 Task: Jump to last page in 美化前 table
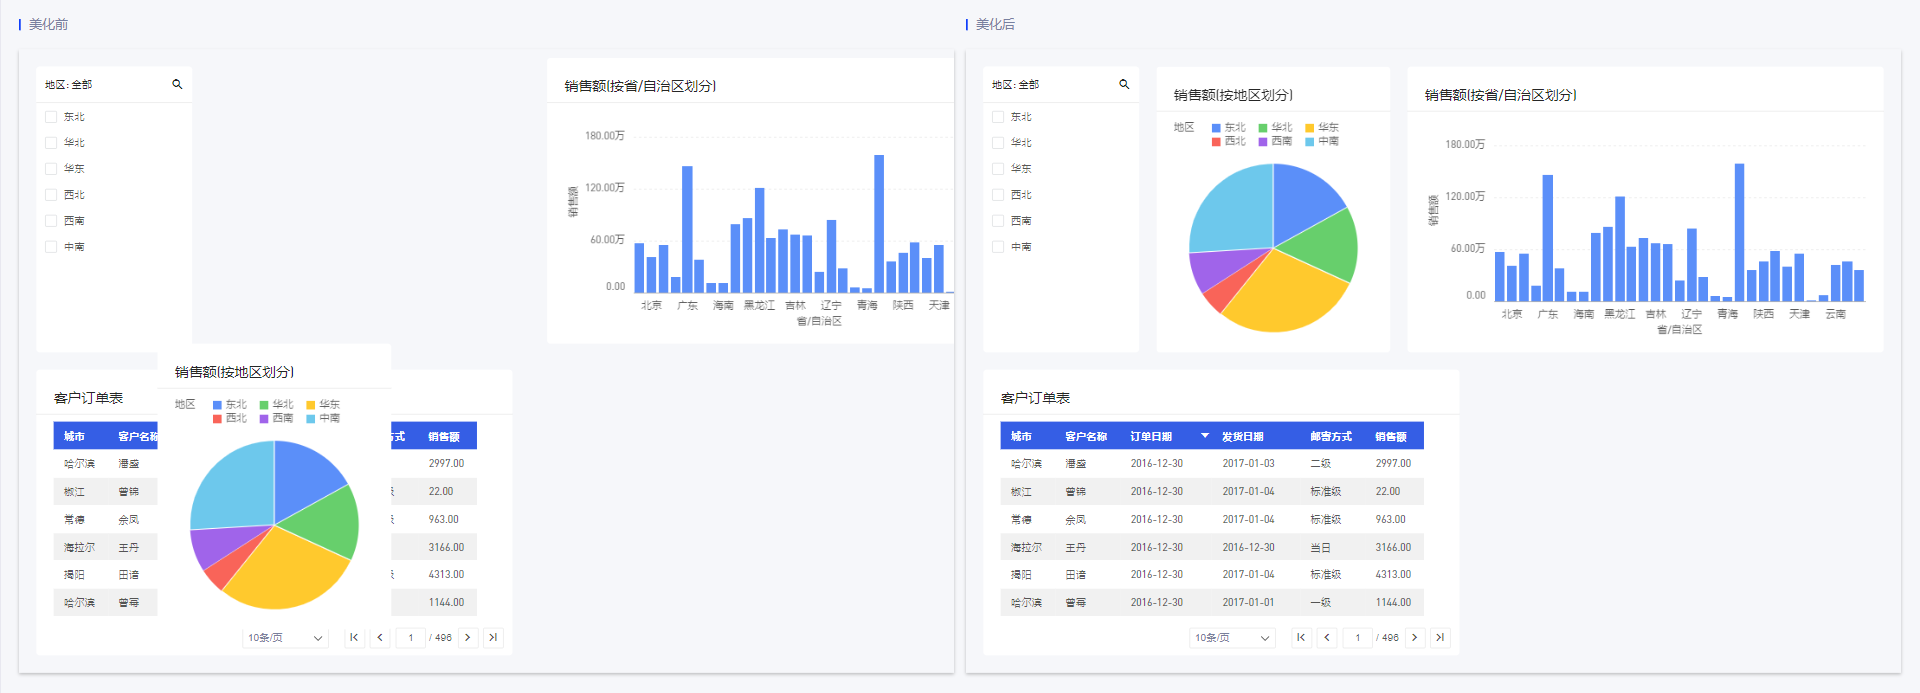pyautogui.click(x=493, y=637)
